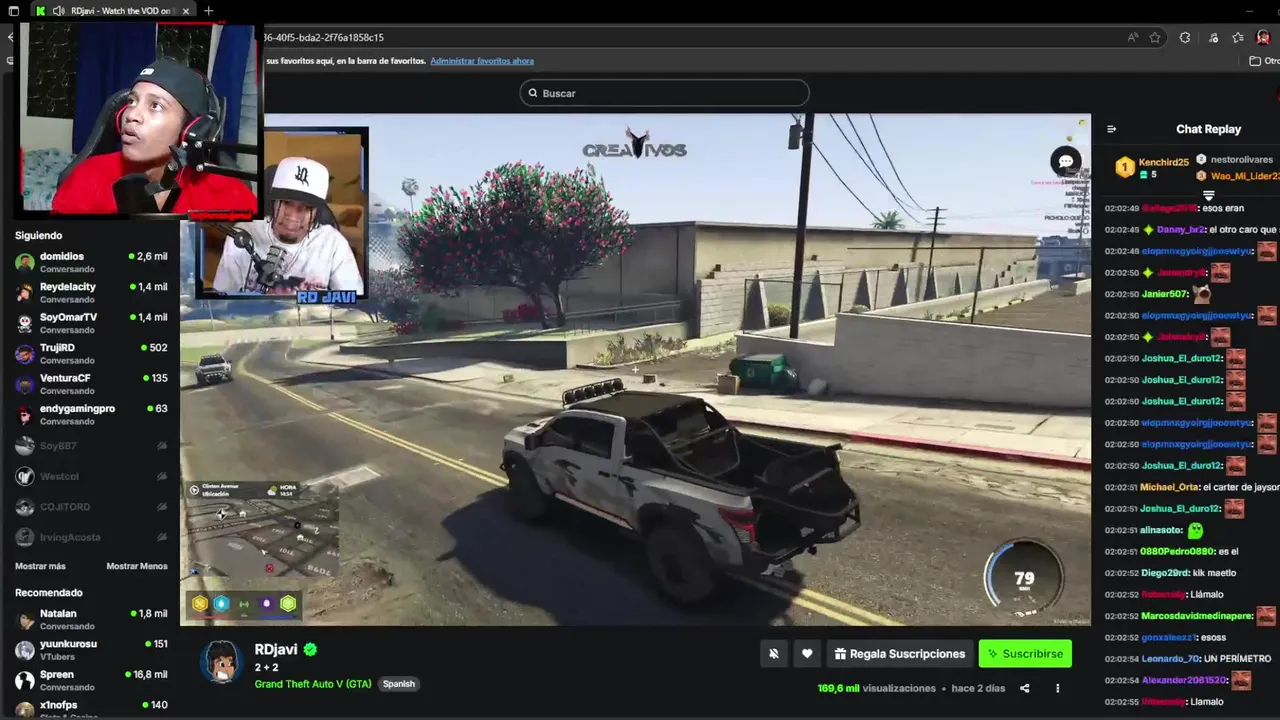Click the chat bubble overlay on video
Image resolution: width=1280 pixels, height=720 pixels.
pyautogui.click(x=1066, y=161)
